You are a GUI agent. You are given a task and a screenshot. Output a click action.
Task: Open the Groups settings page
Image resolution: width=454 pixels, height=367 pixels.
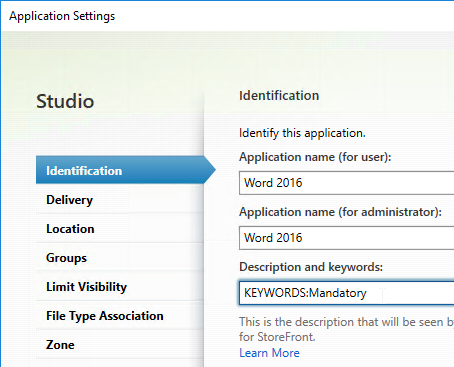[120, 258]
